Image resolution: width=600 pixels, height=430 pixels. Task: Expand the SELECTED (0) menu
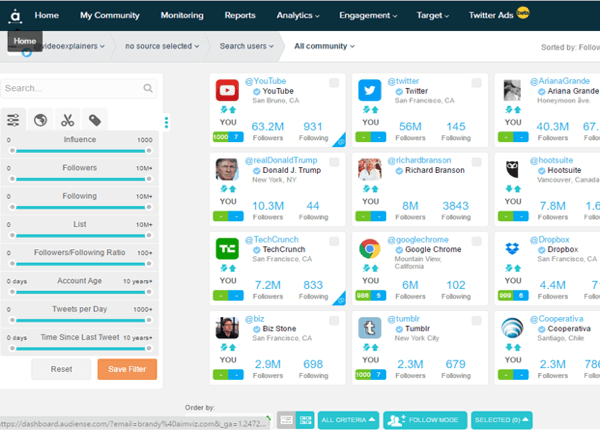tap(502, 420)
